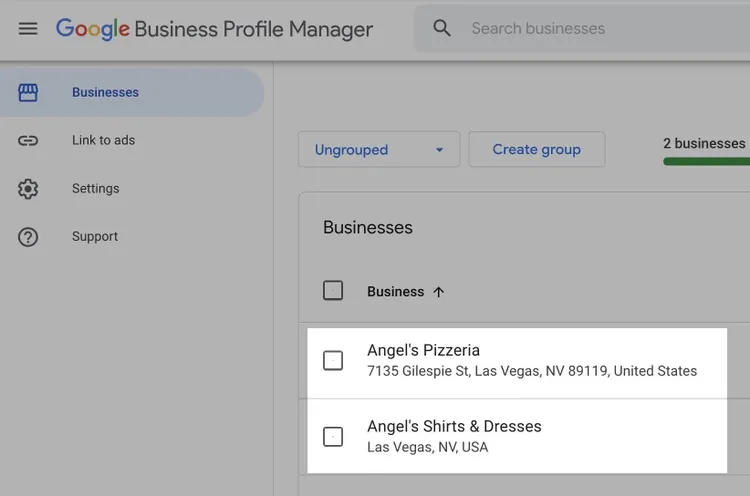
Task: Sort by the Business column header
Action: 396,292
